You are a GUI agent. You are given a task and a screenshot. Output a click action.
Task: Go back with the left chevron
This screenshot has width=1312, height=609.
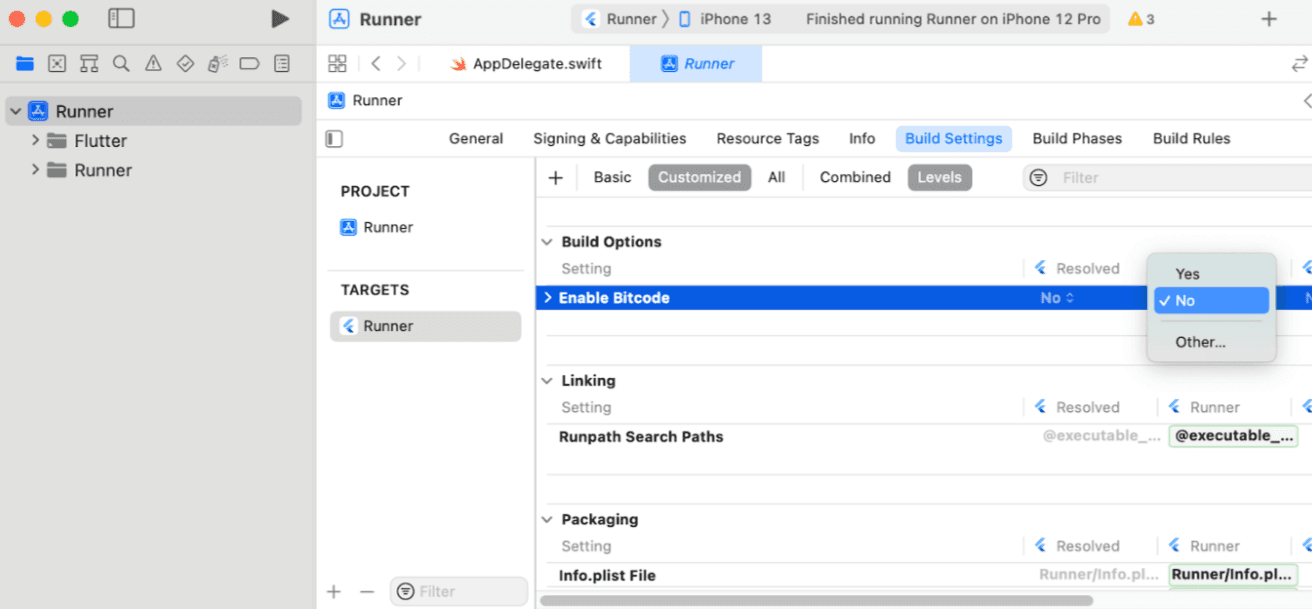pos(376,63)
